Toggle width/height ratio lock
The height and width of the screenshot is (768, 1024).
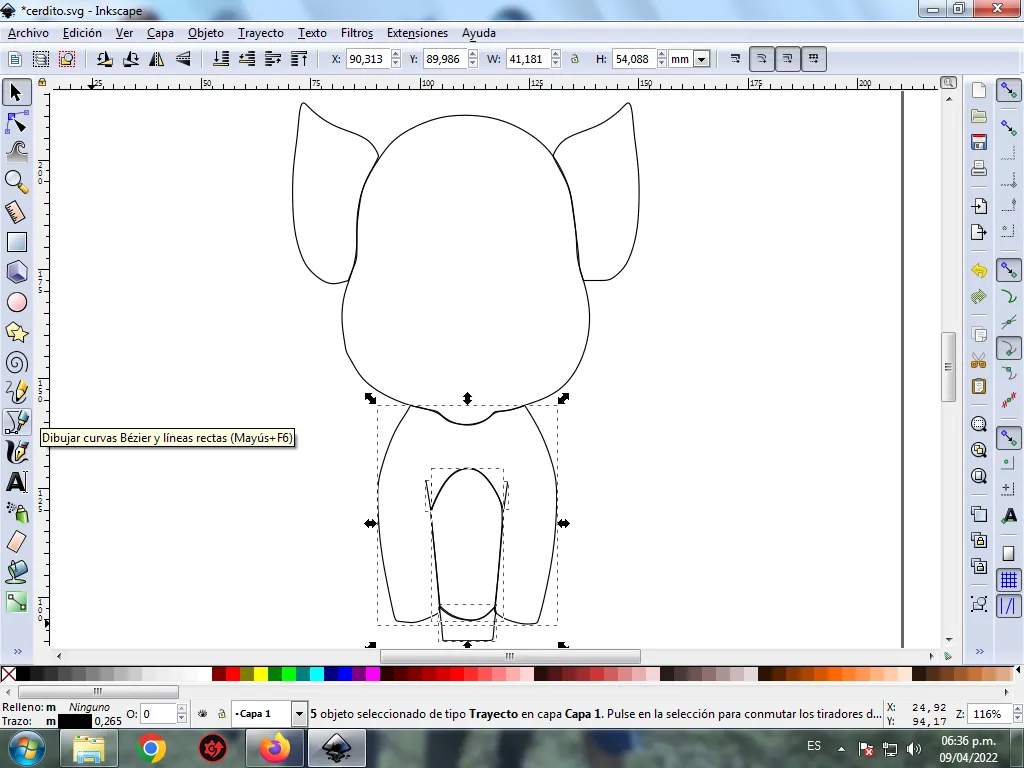(575, 59)
